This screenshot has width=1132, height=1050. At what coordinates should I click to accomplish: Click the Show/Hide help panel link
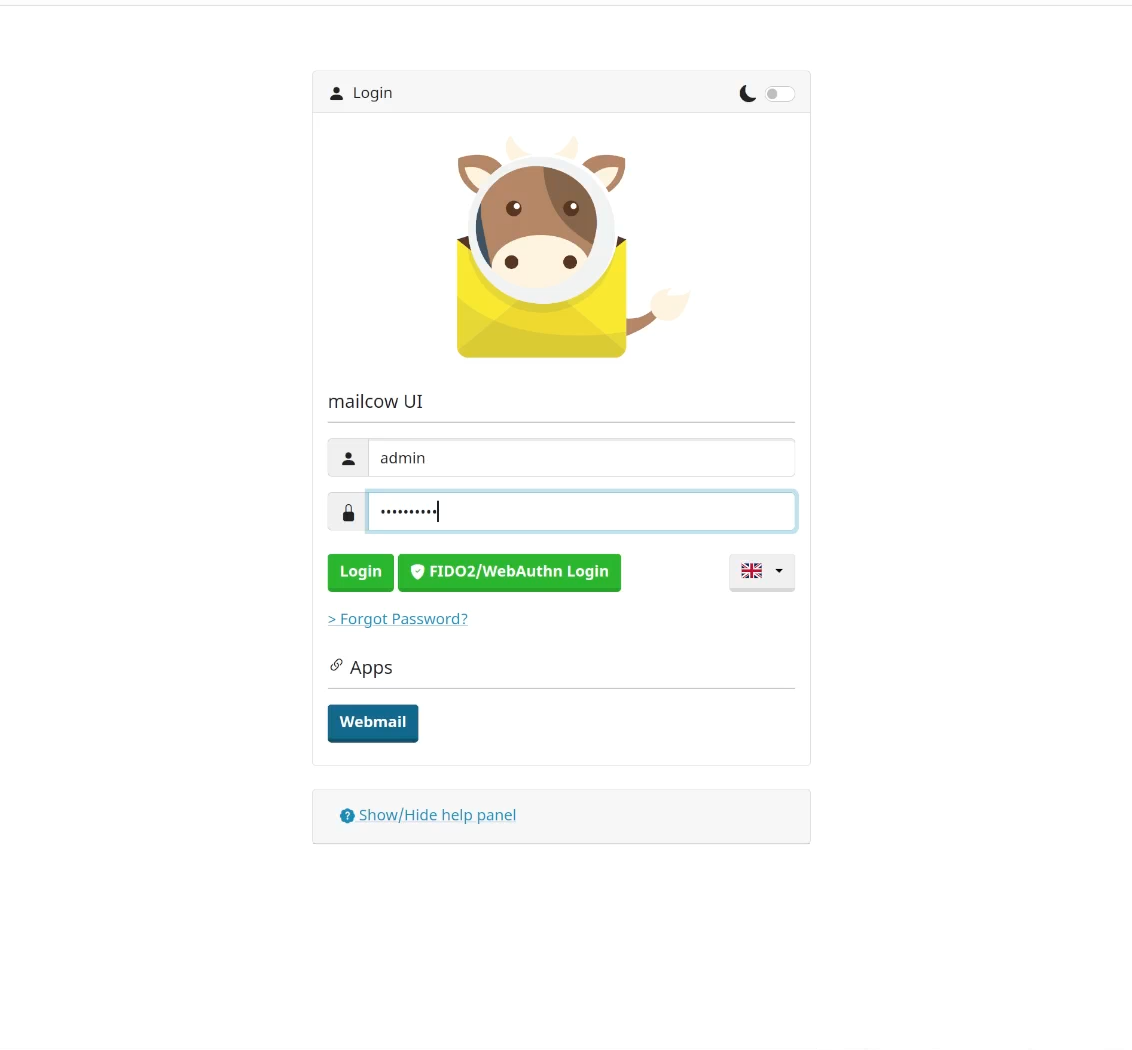tap(437, 815)
